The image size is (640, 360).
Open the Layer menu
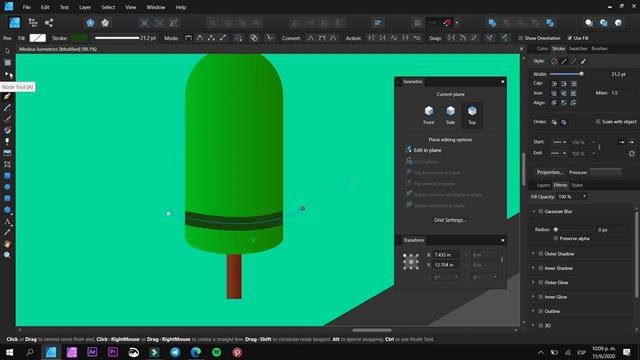tap(85, 7)
